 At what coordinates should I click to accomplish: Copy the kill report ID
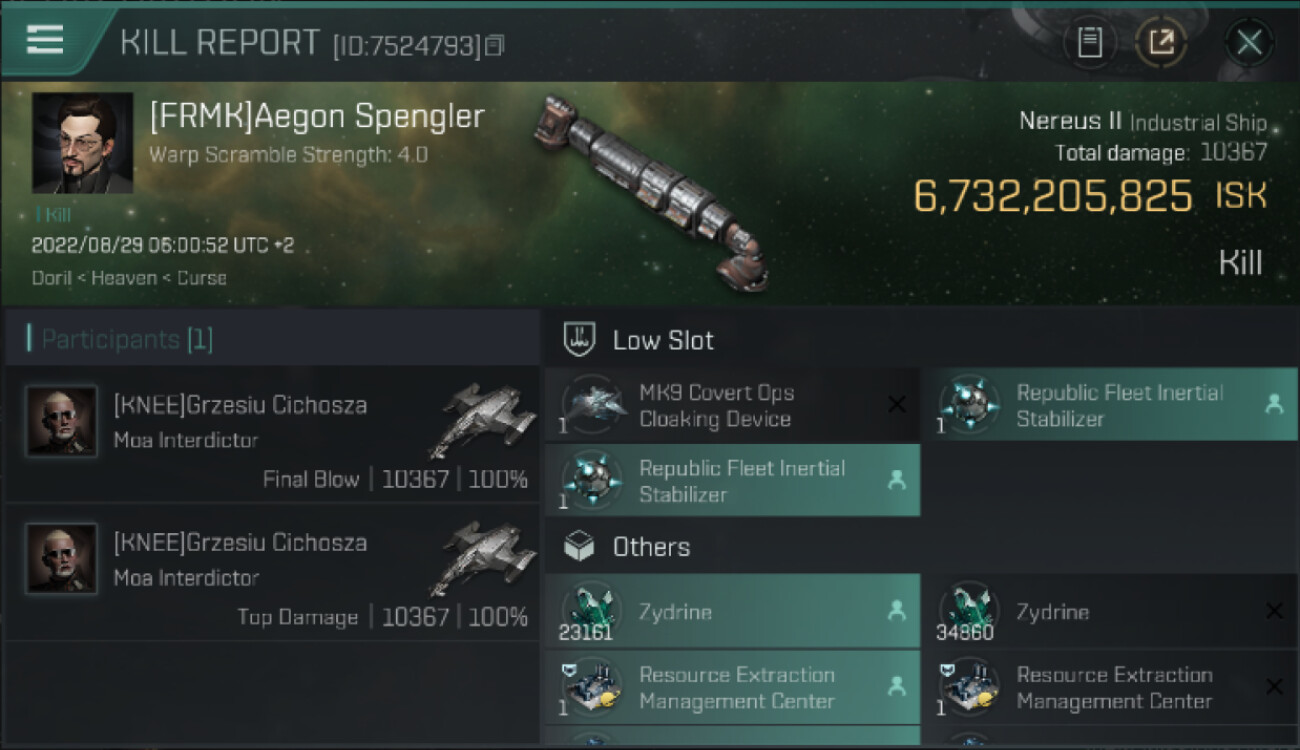pos(495,44)
